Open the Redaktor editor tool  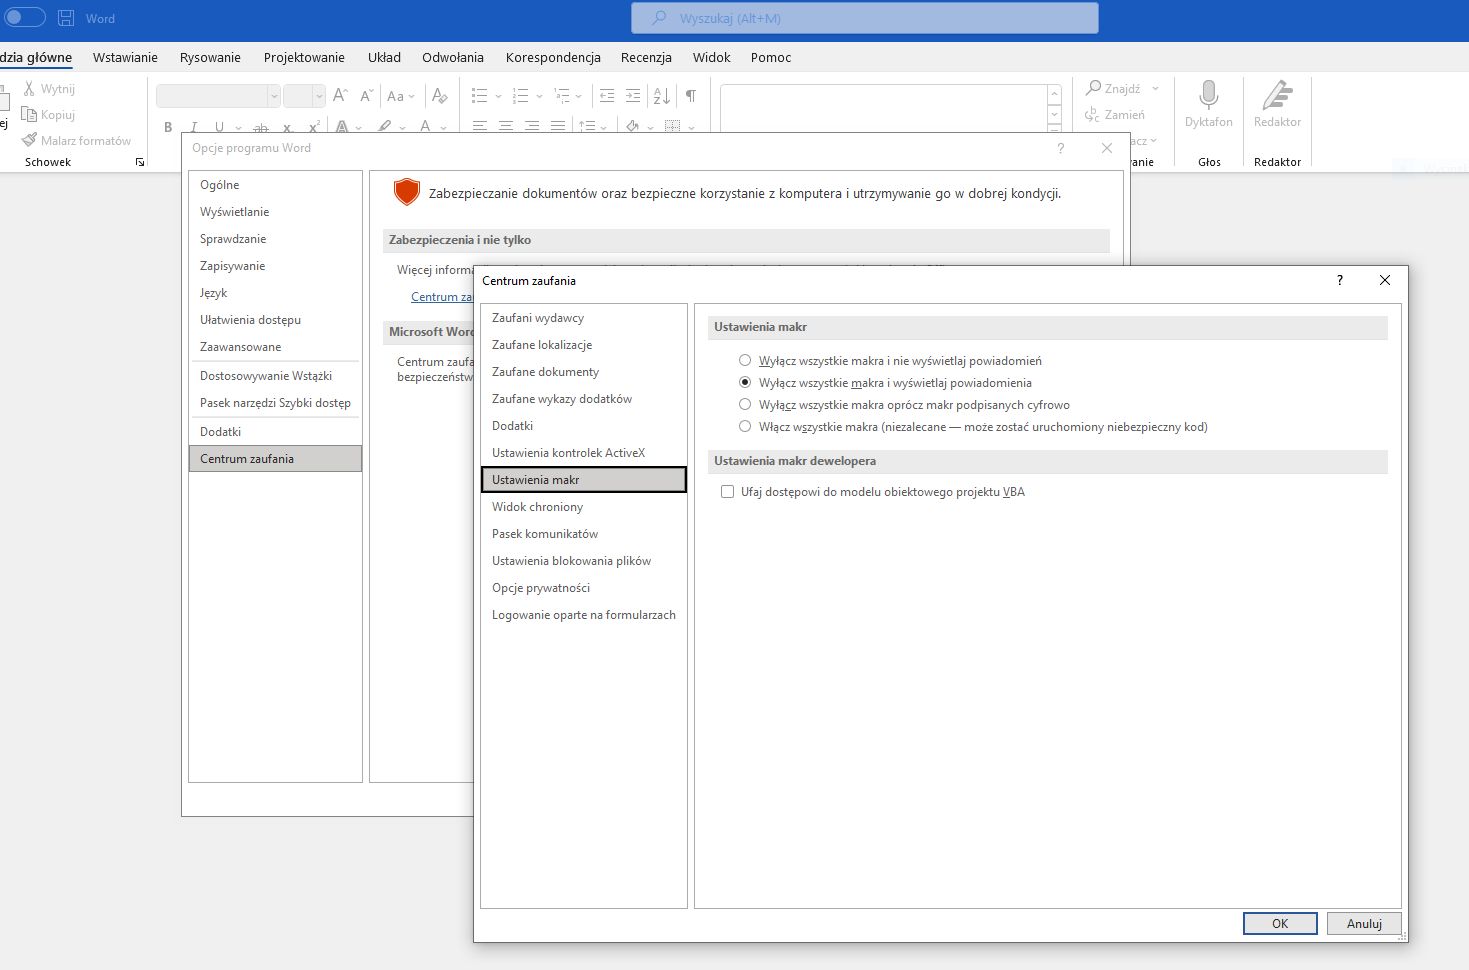[1277, 96]
